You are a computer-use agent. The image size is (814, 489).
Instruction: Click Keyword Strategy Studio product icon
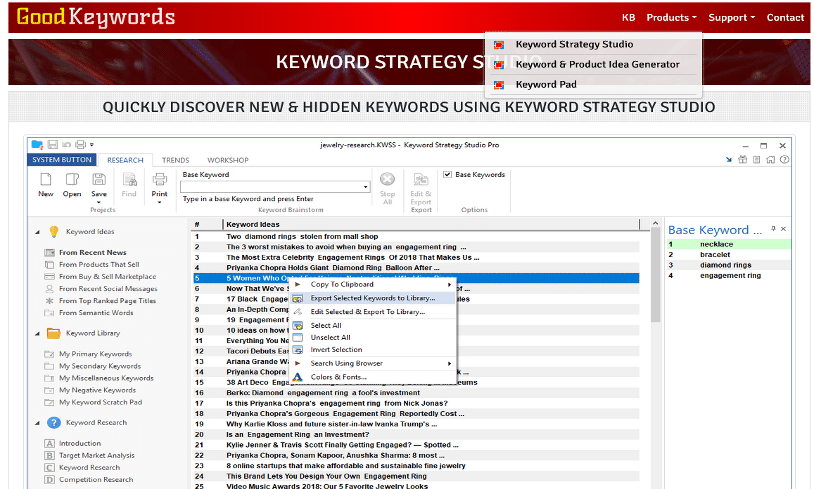499,45
